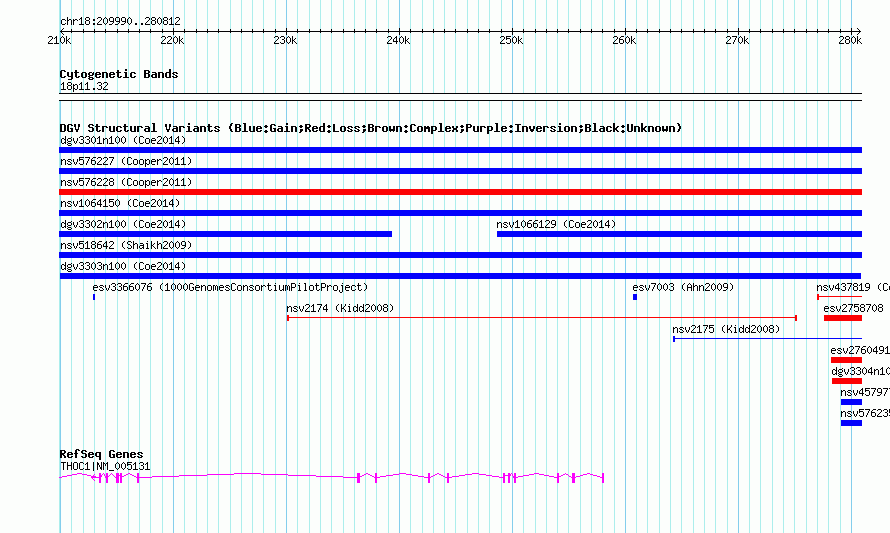This screenshot has width=890, height=533.
Task: Open the dgv3303n100 (Coe2014) label
Action: [x=123, y=266]
